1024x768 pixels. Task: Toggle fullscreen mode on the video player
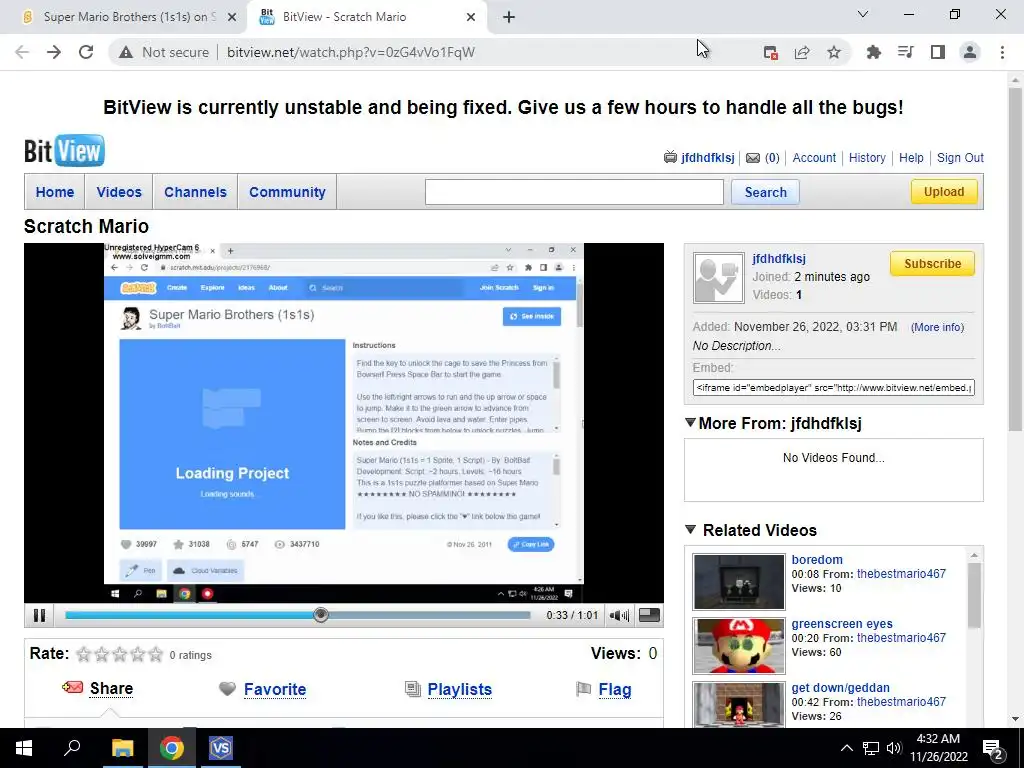pyautogui.click(x=649, y=615)
